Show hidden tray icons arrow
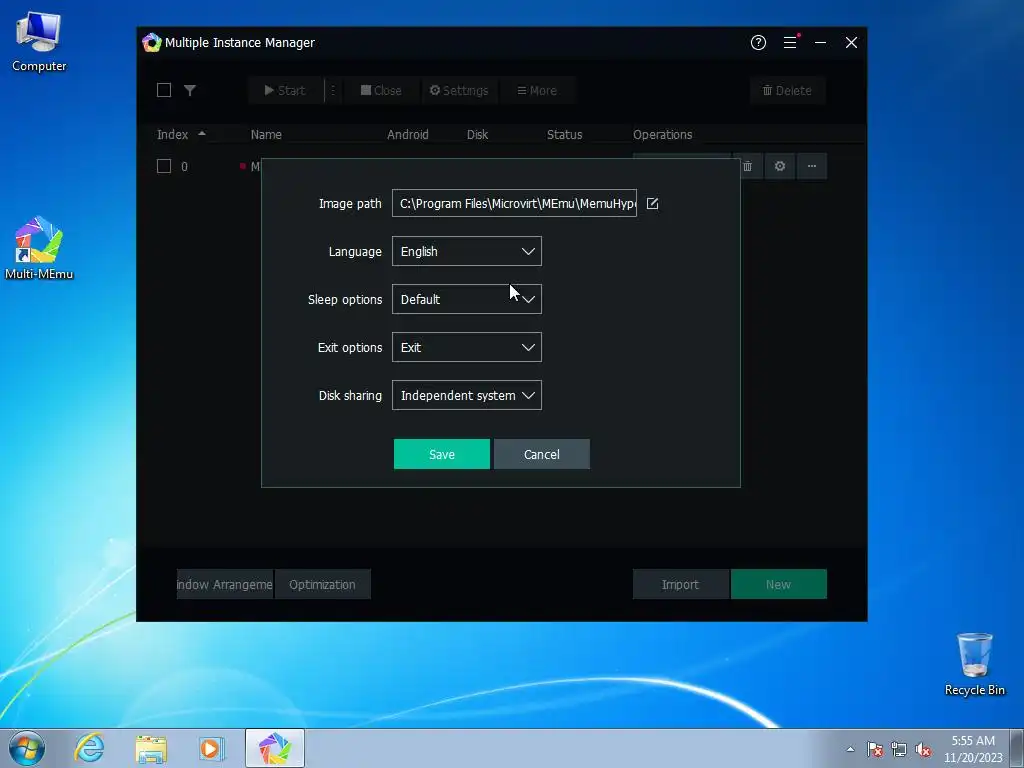 pyautogui.click(x=850, y=749)
